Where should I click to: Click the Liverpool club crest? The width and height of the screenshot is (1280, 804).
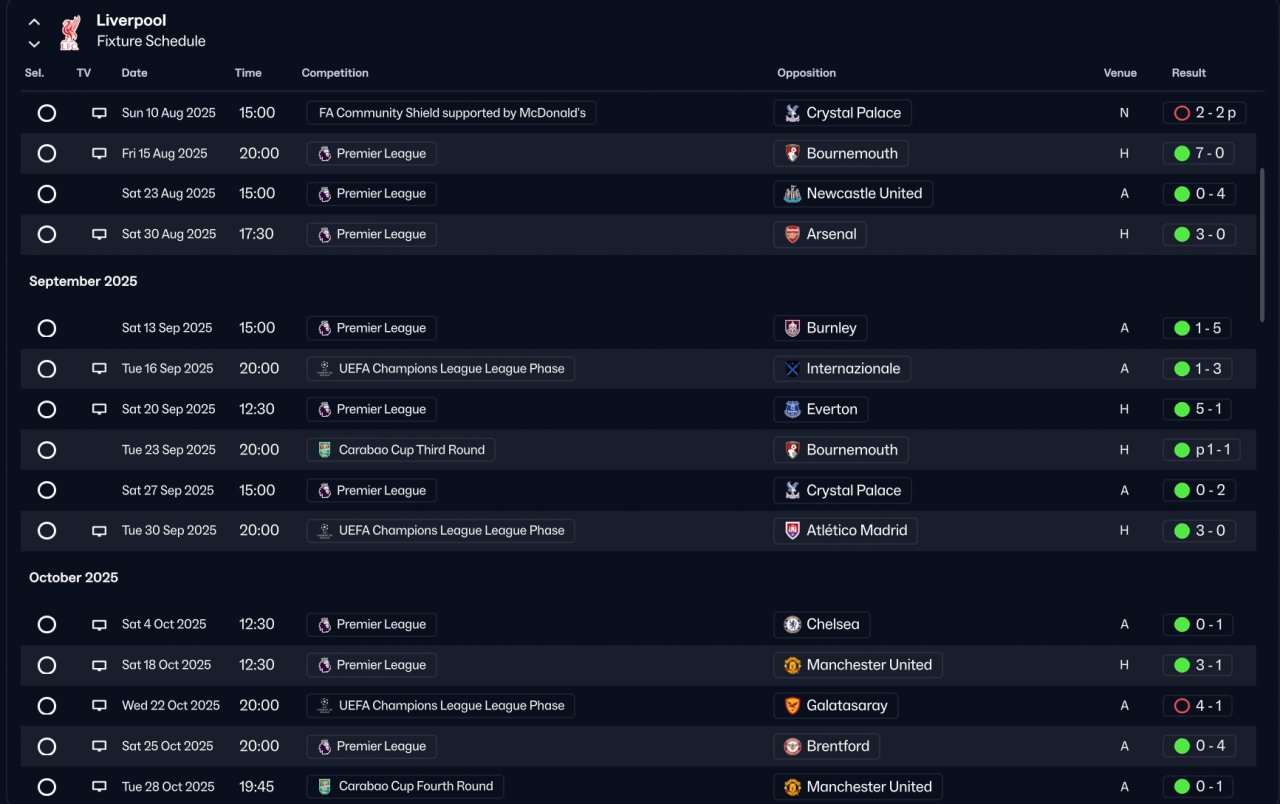pos(69,31)
